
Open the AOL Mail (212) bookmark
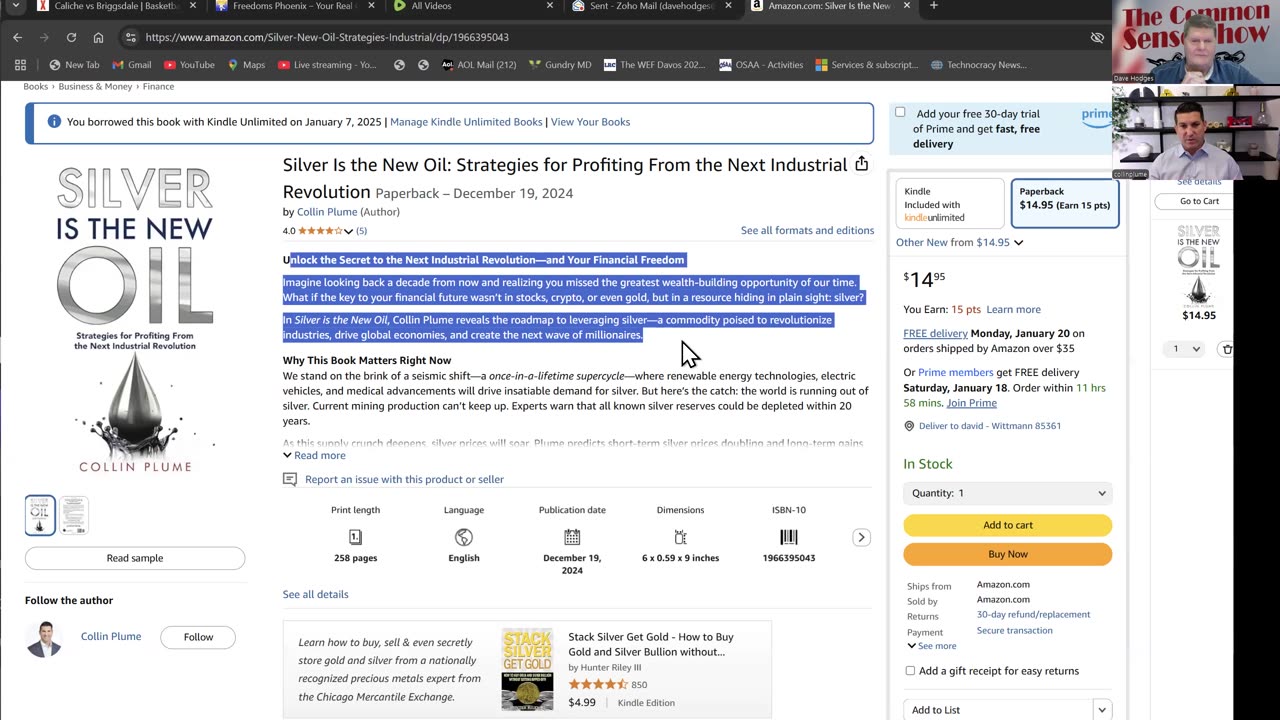[478, 65]
